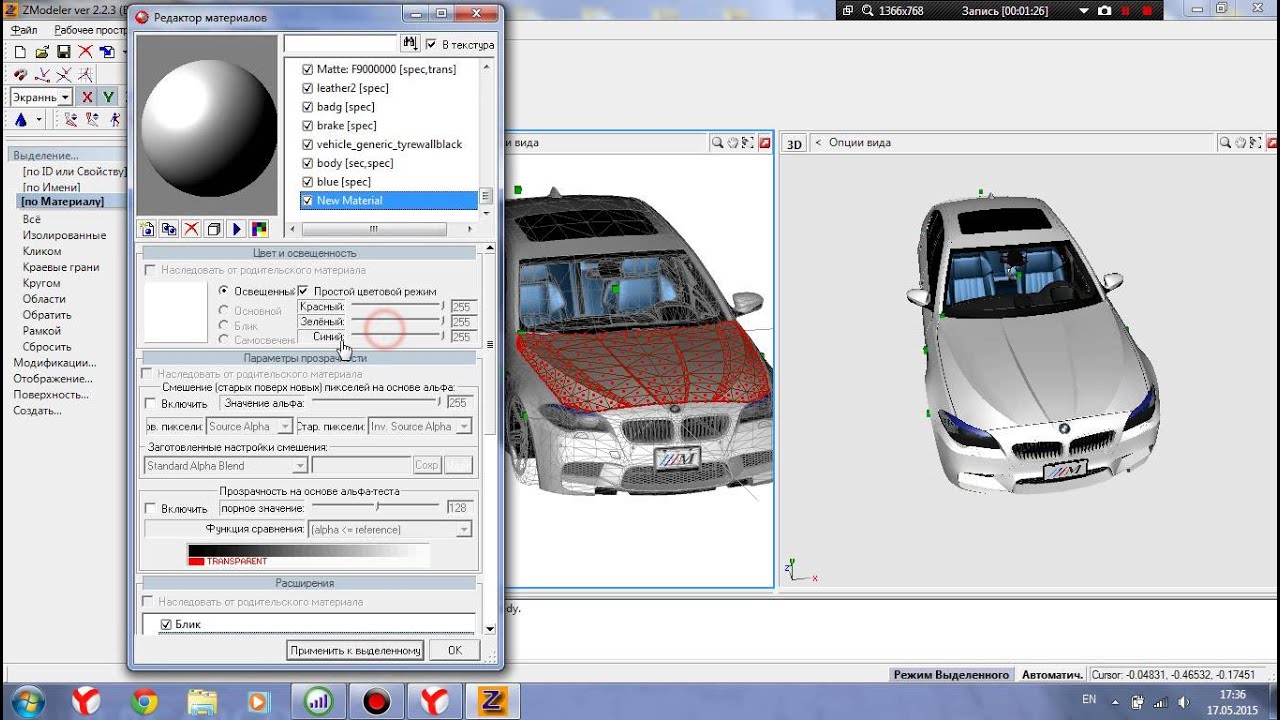Click zoom magnifier icon in right 3D viewport
1280x720 pixels.
pos(1225,143)
